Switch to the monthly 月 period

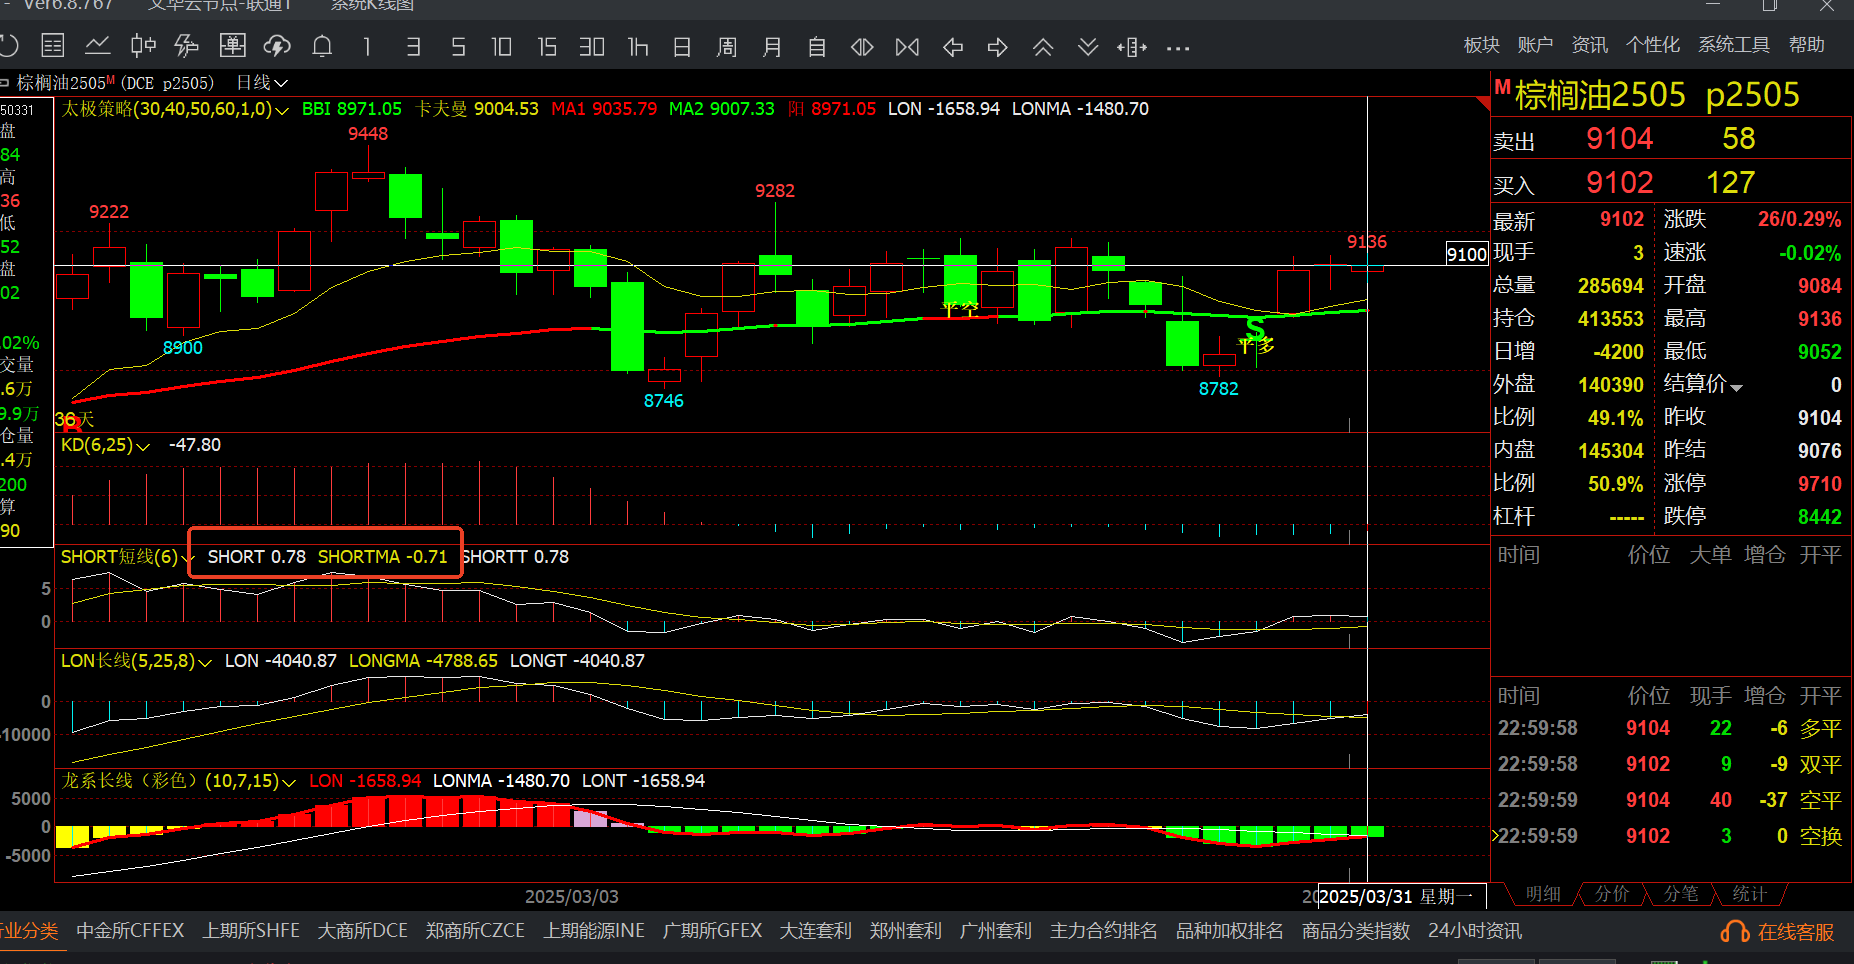[x=772, y=47]
